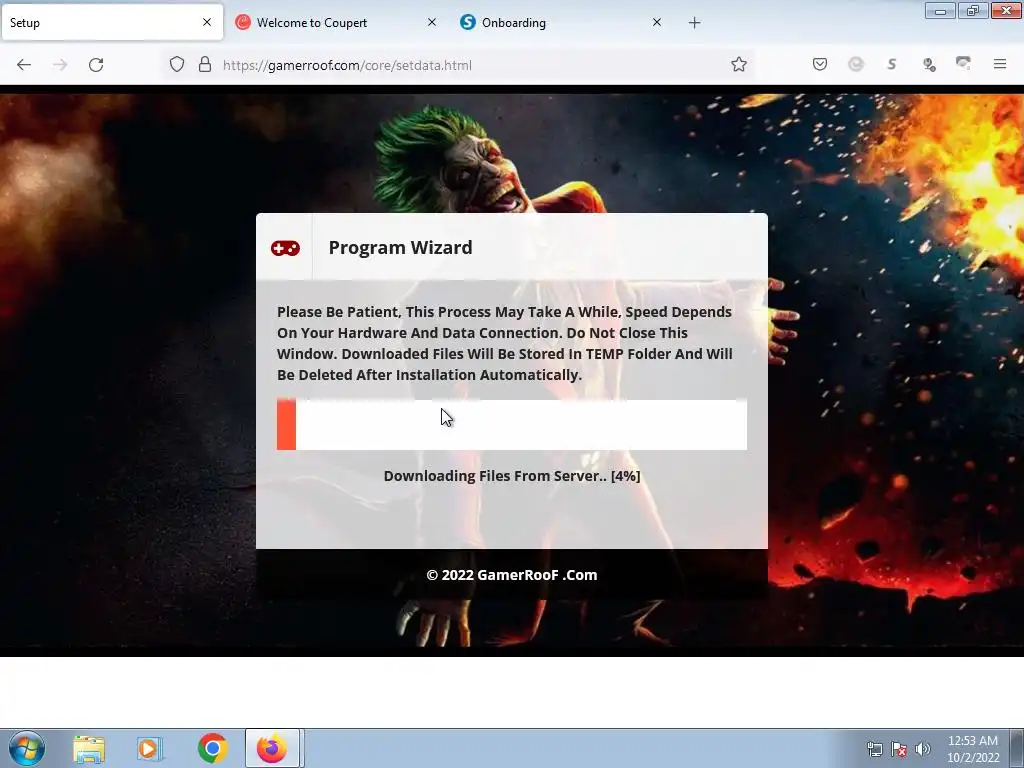Click the download progress bar
1024x768 pixels.
click(x=512, y=424)
